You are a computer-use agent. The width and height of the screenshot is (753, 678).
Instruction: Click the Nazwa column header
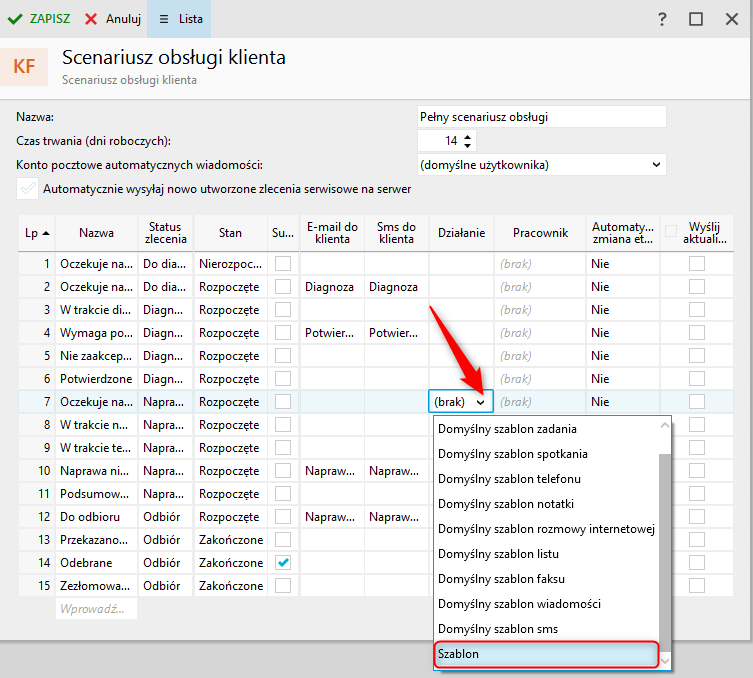coord(97,233)
